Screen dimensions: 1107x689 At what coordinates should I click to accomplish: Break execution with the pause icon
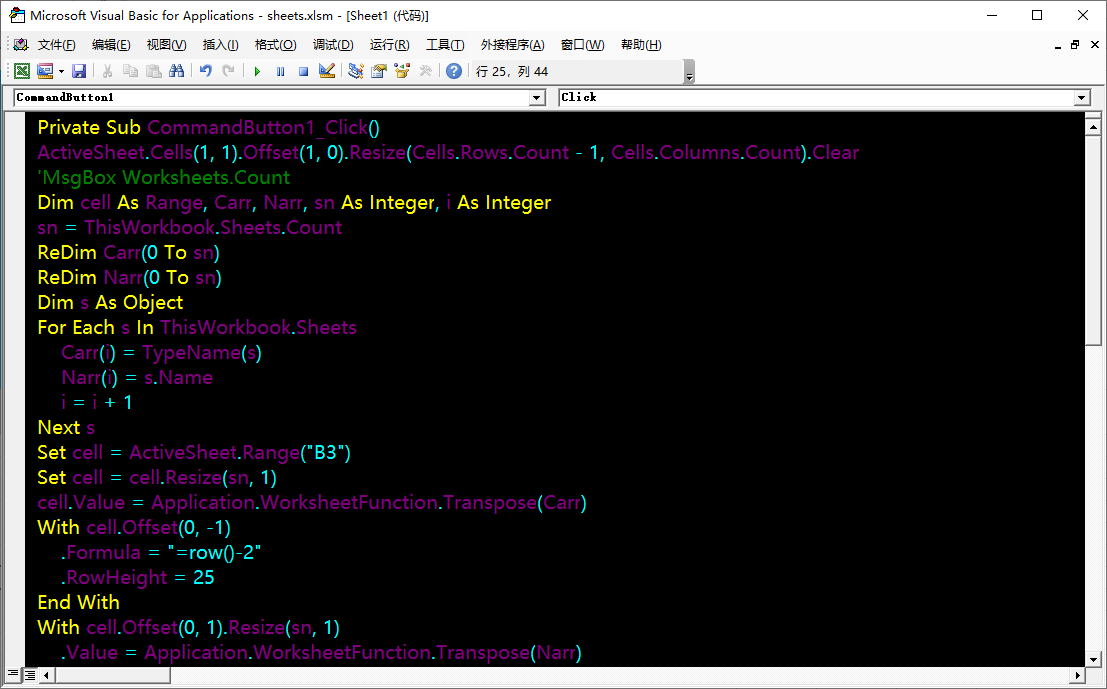click(x=280, y=71)
